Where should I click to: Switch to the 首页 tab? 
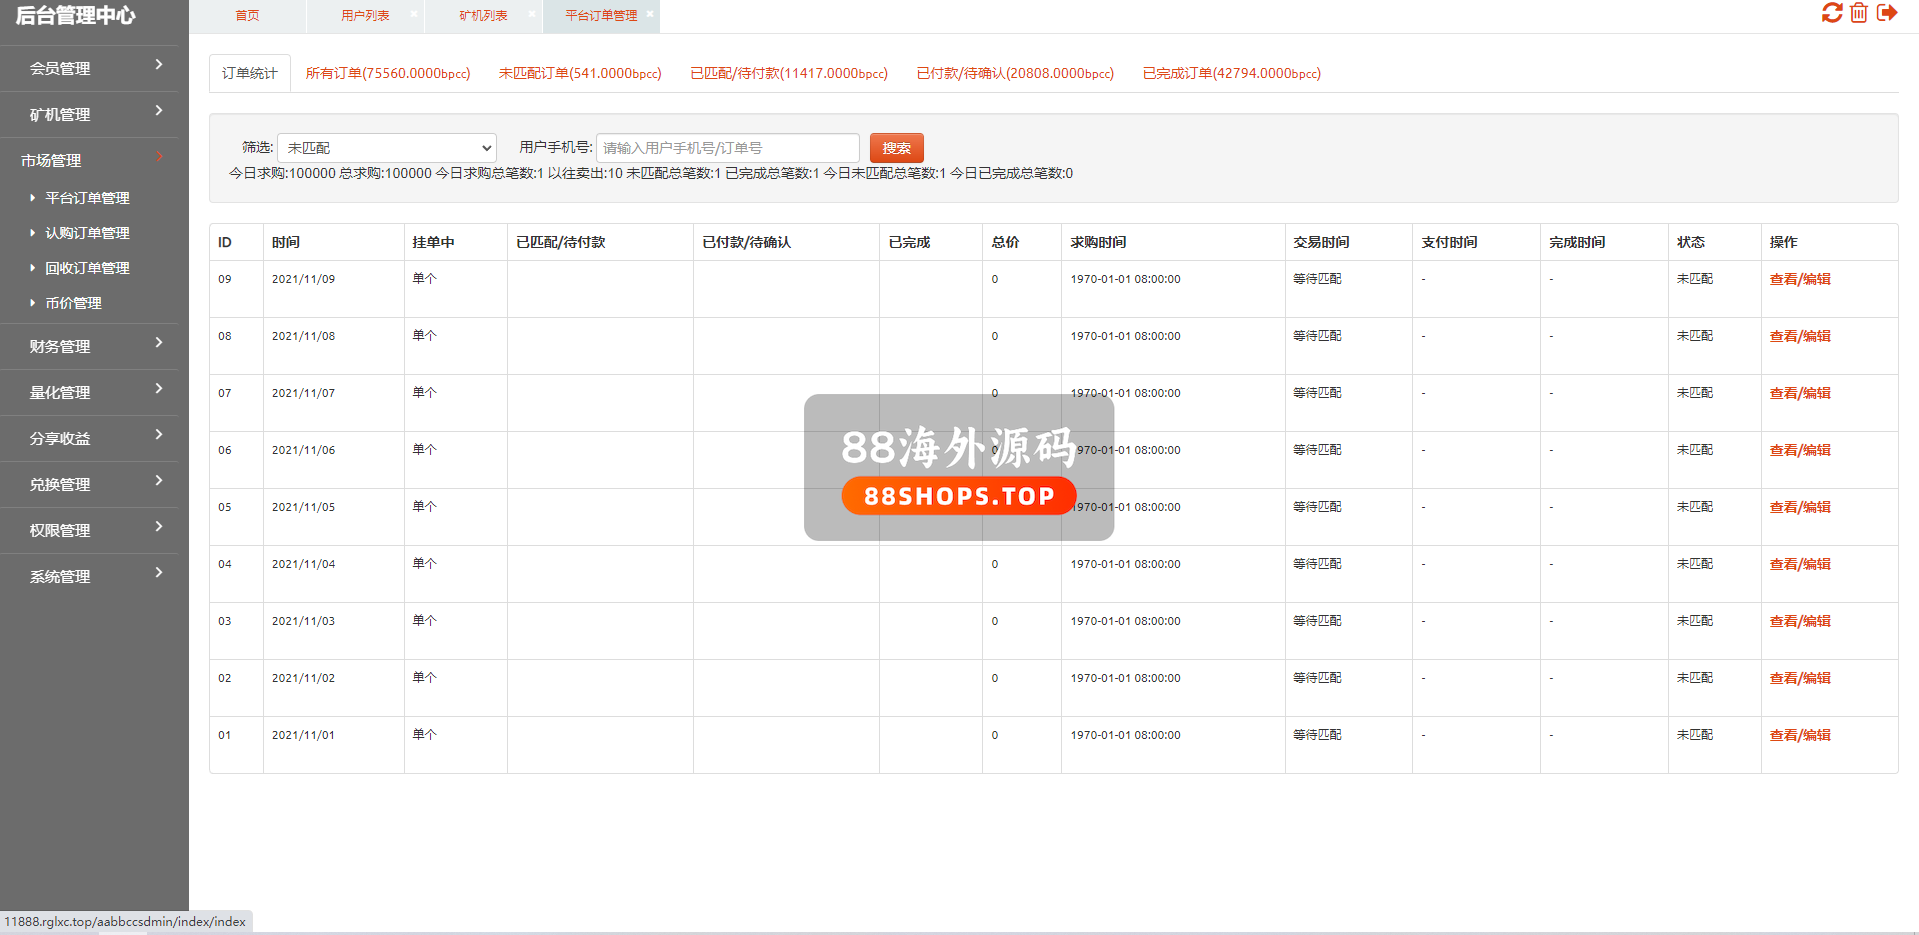click(247, 16)
